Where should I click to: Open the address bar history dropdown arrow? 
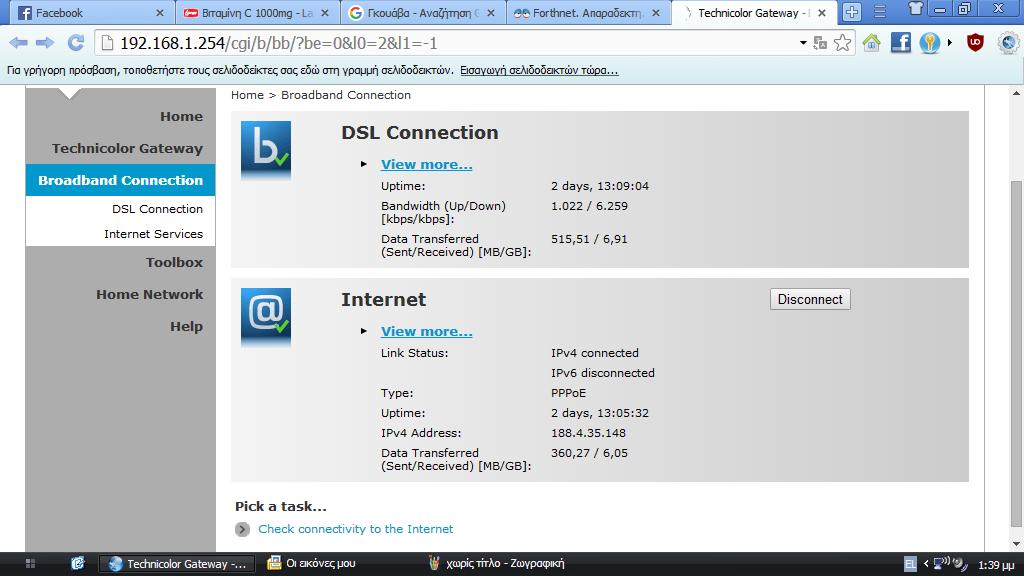click(803, 43)
